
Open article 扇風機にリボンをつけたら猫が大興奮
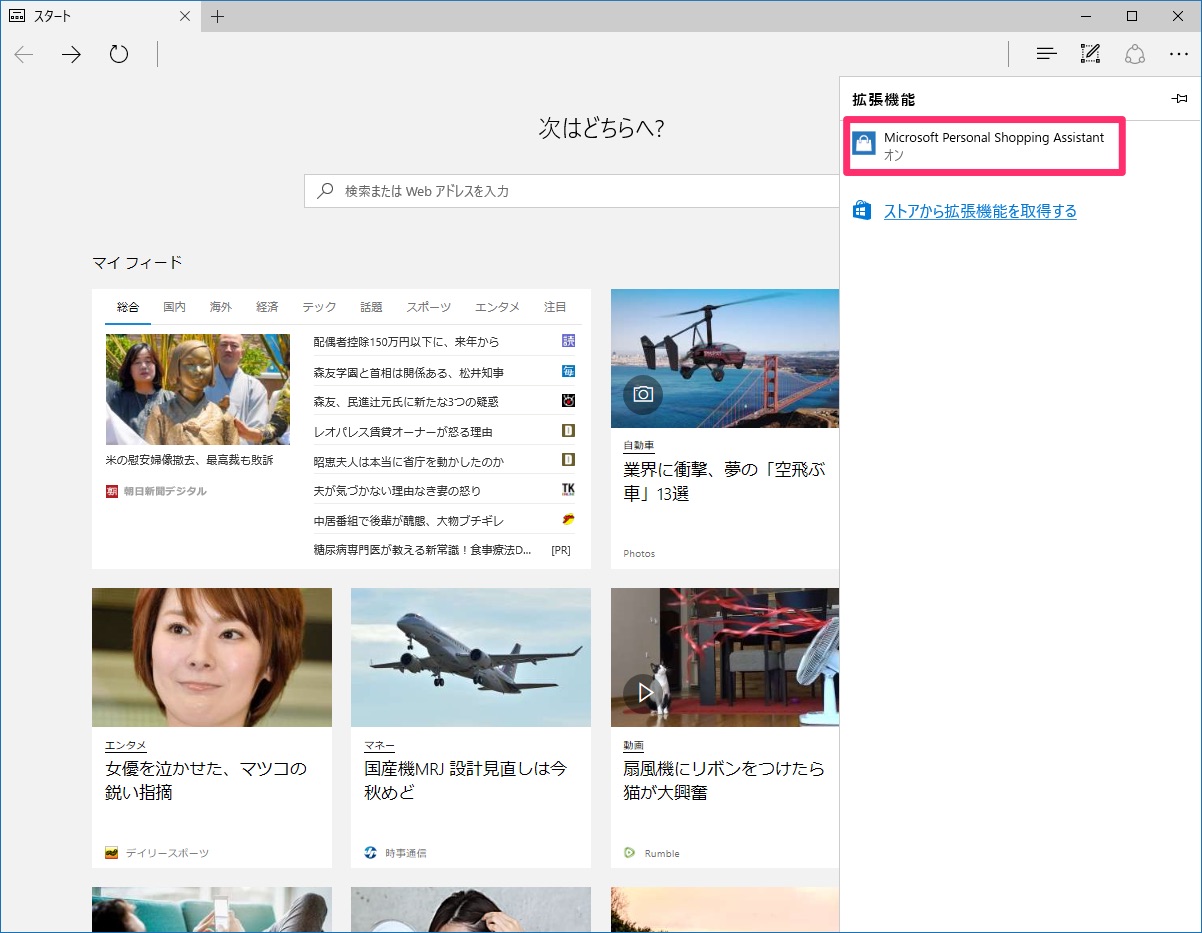coord(724,780)
